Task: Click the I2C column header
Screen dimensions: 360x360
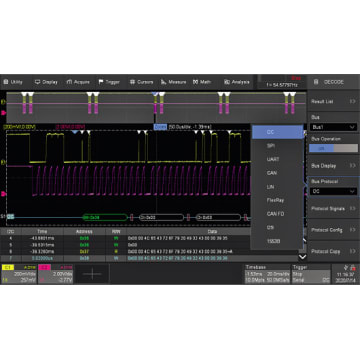Action: (x=10, y=231)
